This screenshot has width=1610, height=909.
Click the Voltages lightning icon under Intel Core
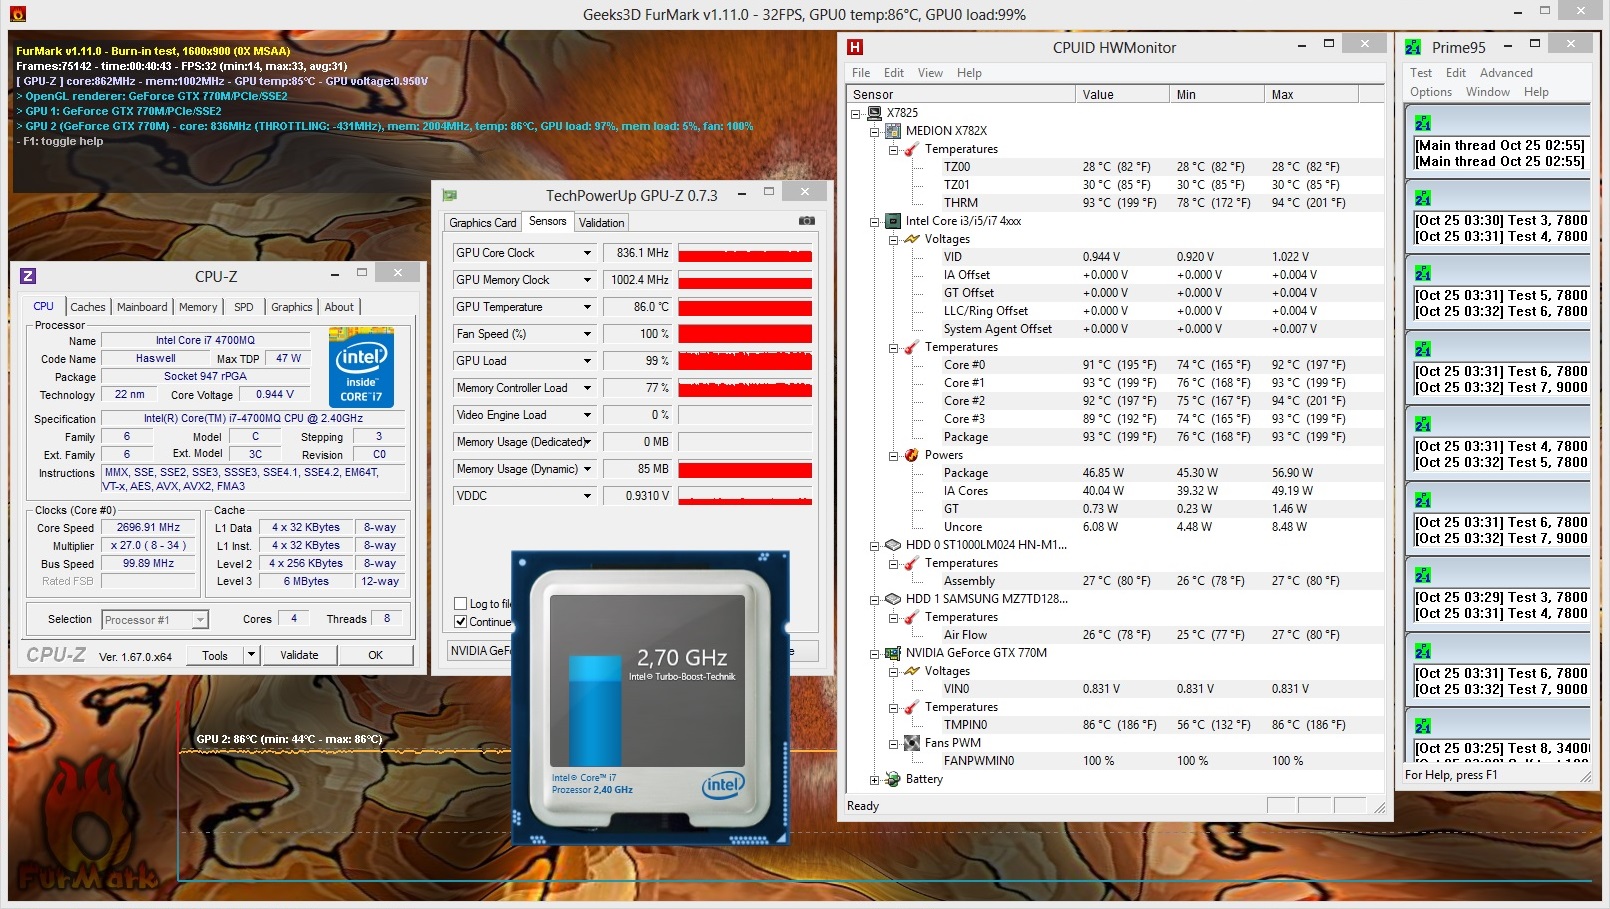coord(912,239)
